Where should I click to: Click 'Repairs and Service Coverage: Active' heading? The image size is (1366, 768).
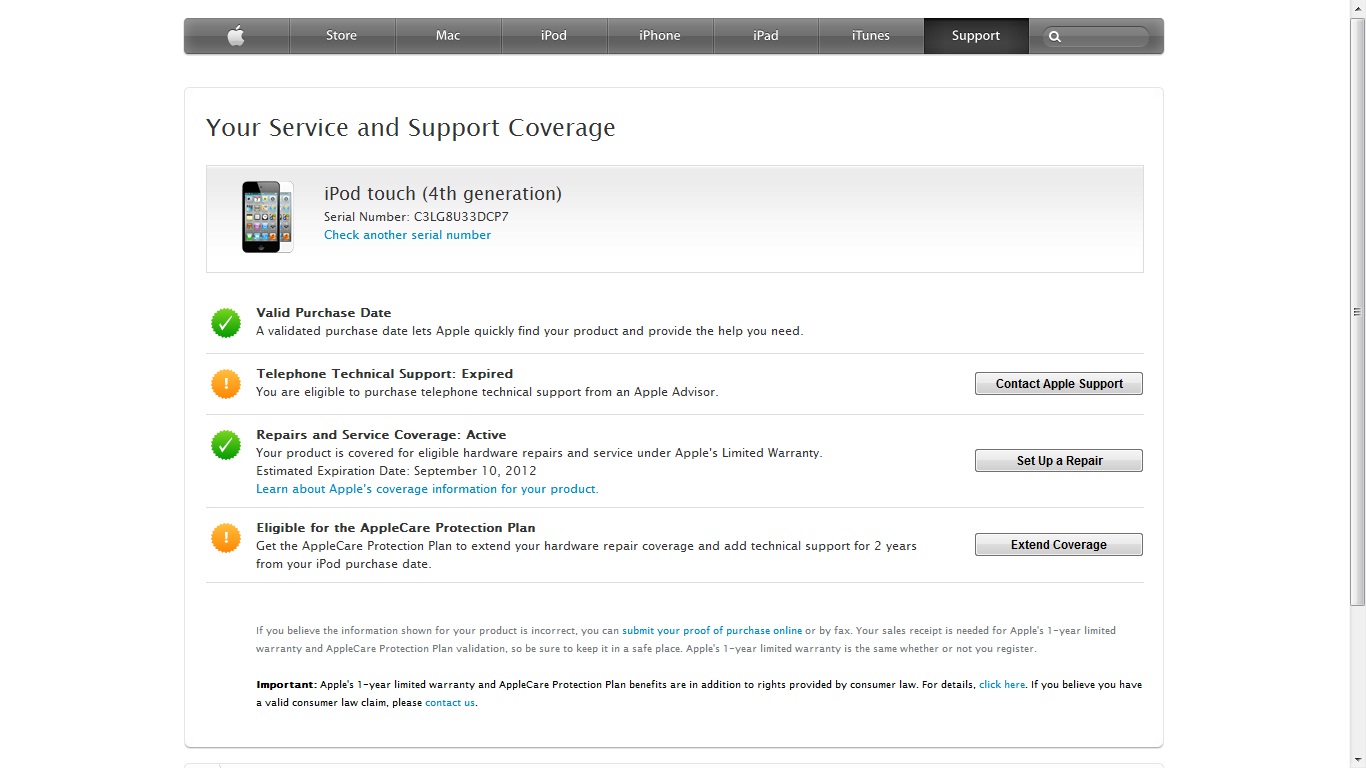point(381,435)
